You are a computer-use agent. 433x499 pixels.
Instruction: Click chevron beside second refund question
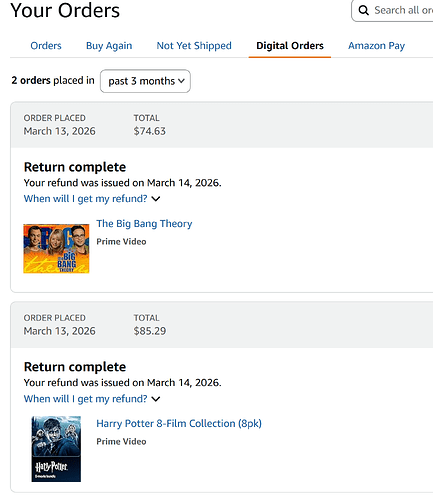tap(156, 399)
